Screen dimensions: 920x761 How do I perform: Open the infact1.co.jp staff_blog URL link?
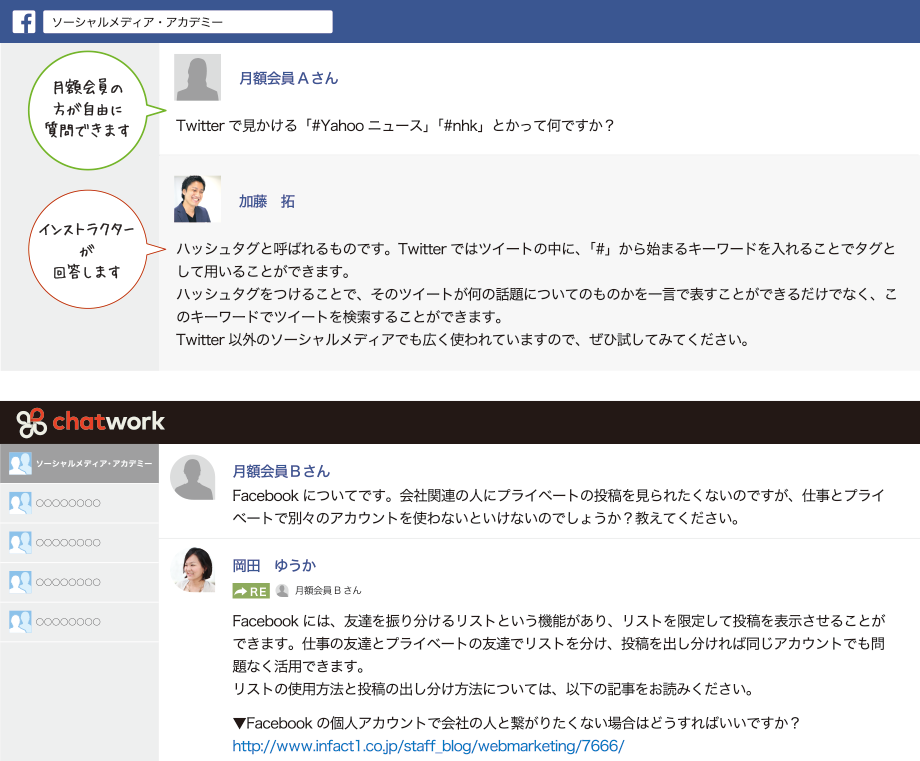pos(428,746)
